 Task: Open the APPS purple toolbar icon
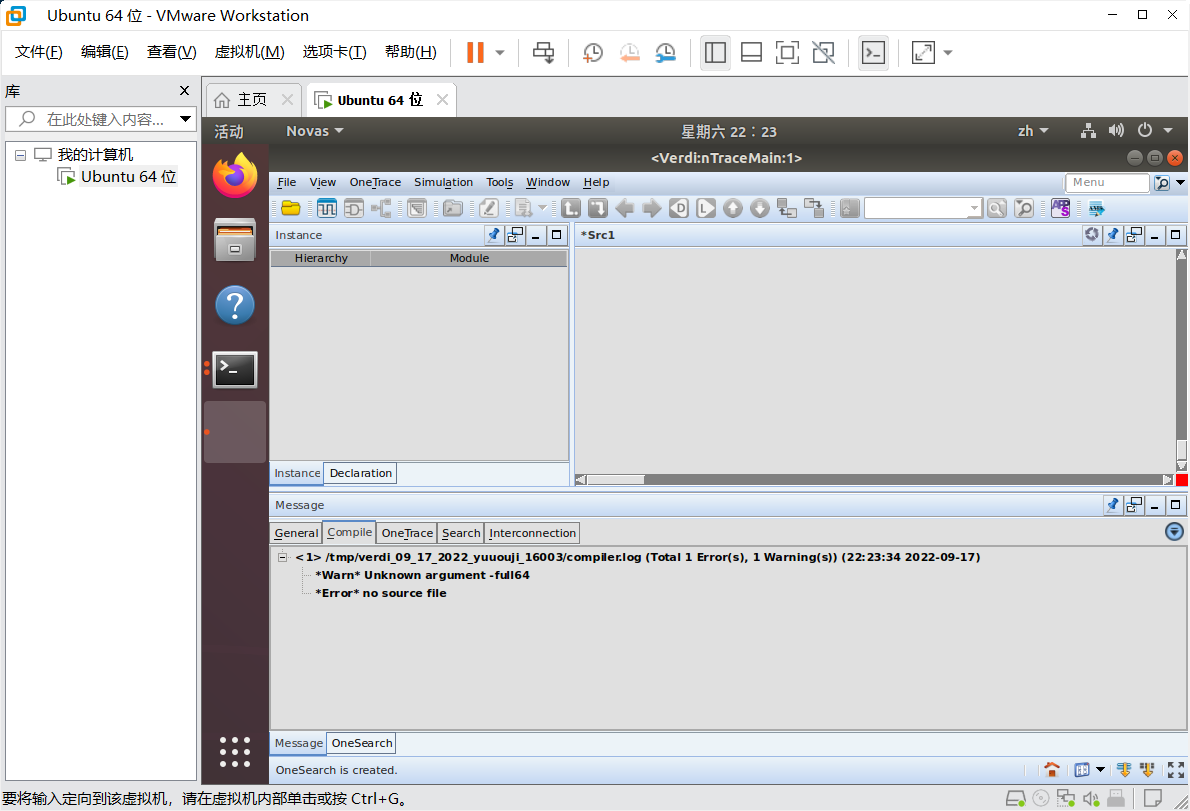[x=1061, y=207]
